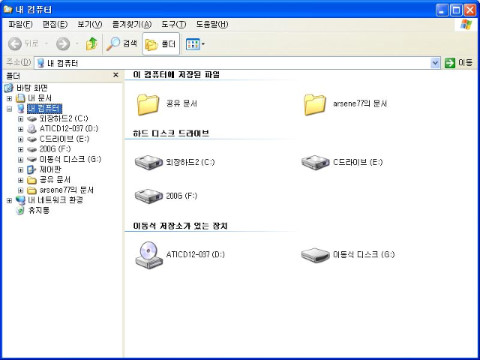
Task: Open the 보기(V) menu
Action: pos(90,24)
